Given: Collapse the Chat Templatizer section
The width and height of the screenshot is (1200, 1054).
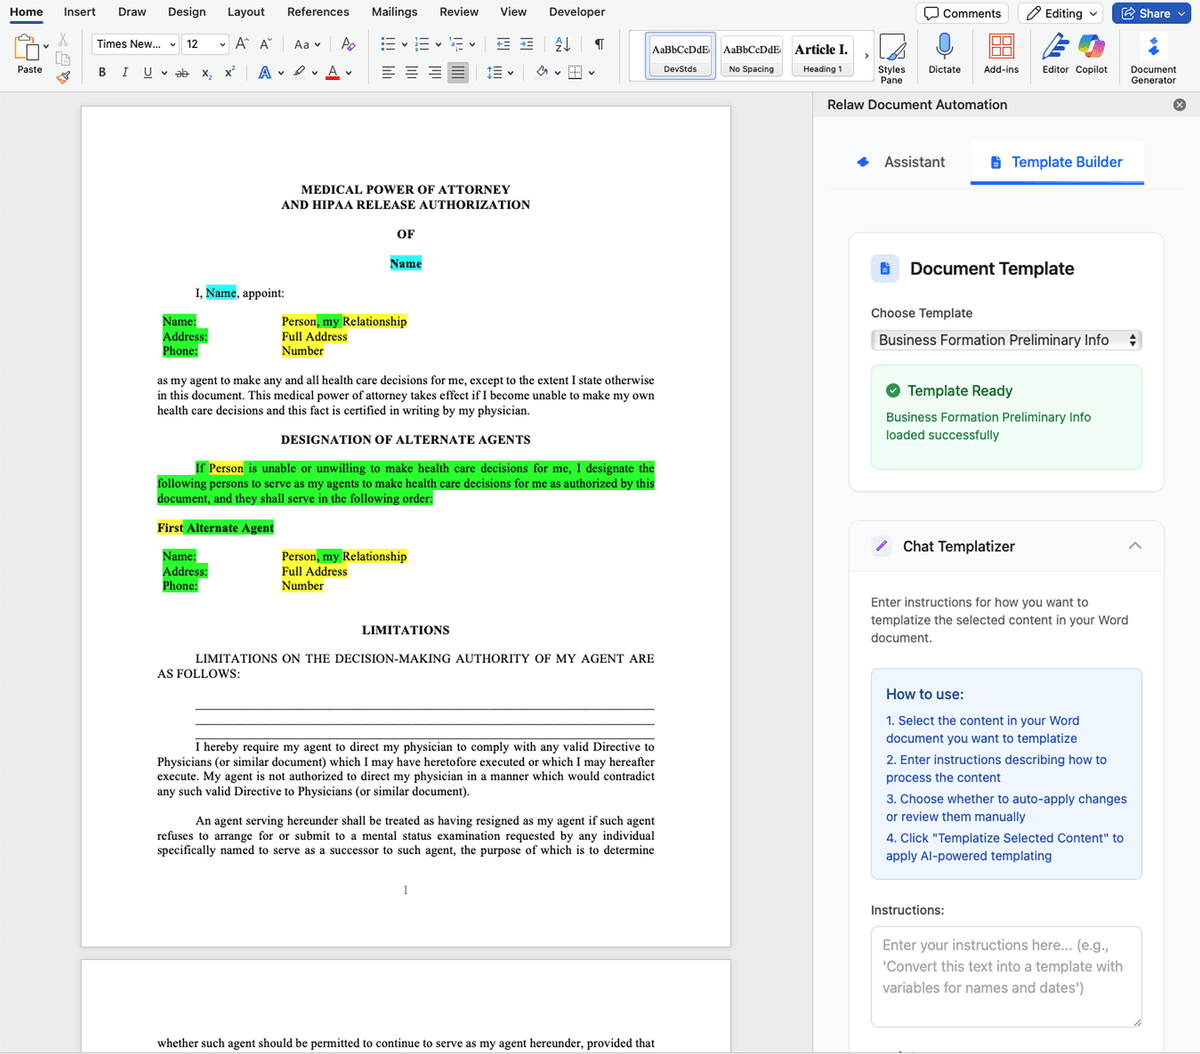Looking at the screenshot, I should click(1134, 546).
